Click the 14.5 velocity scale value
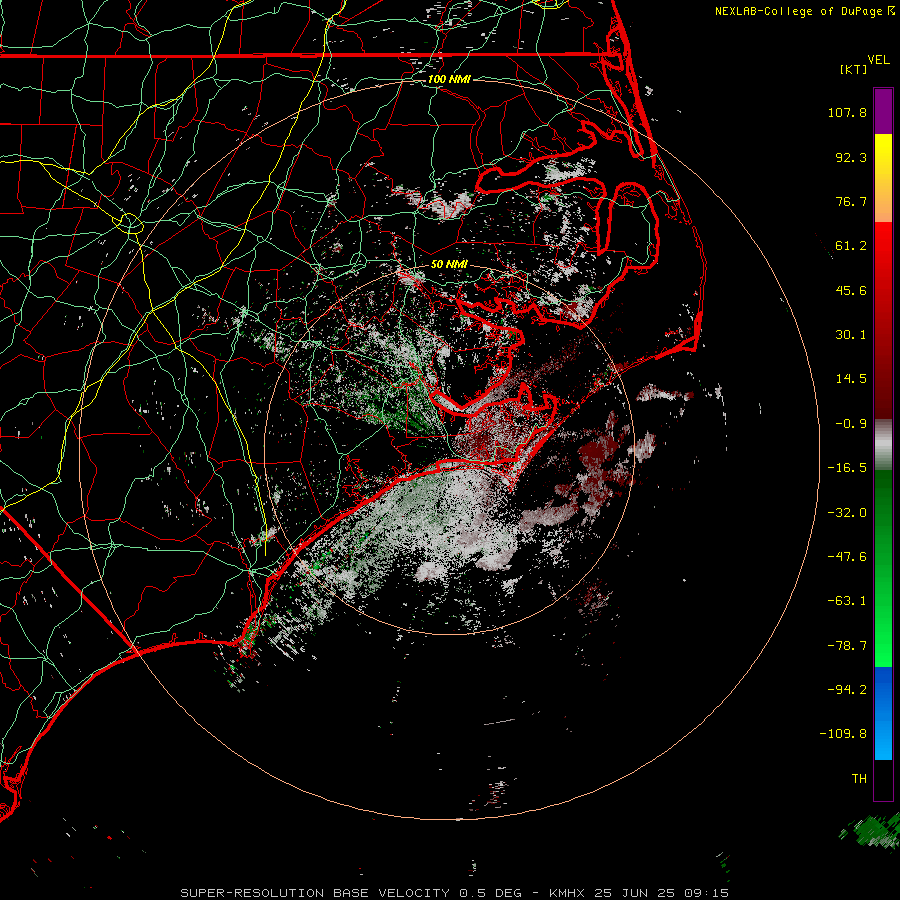This screenshot has height=900, width=900. pyautogui.click(x=851, y=379)
